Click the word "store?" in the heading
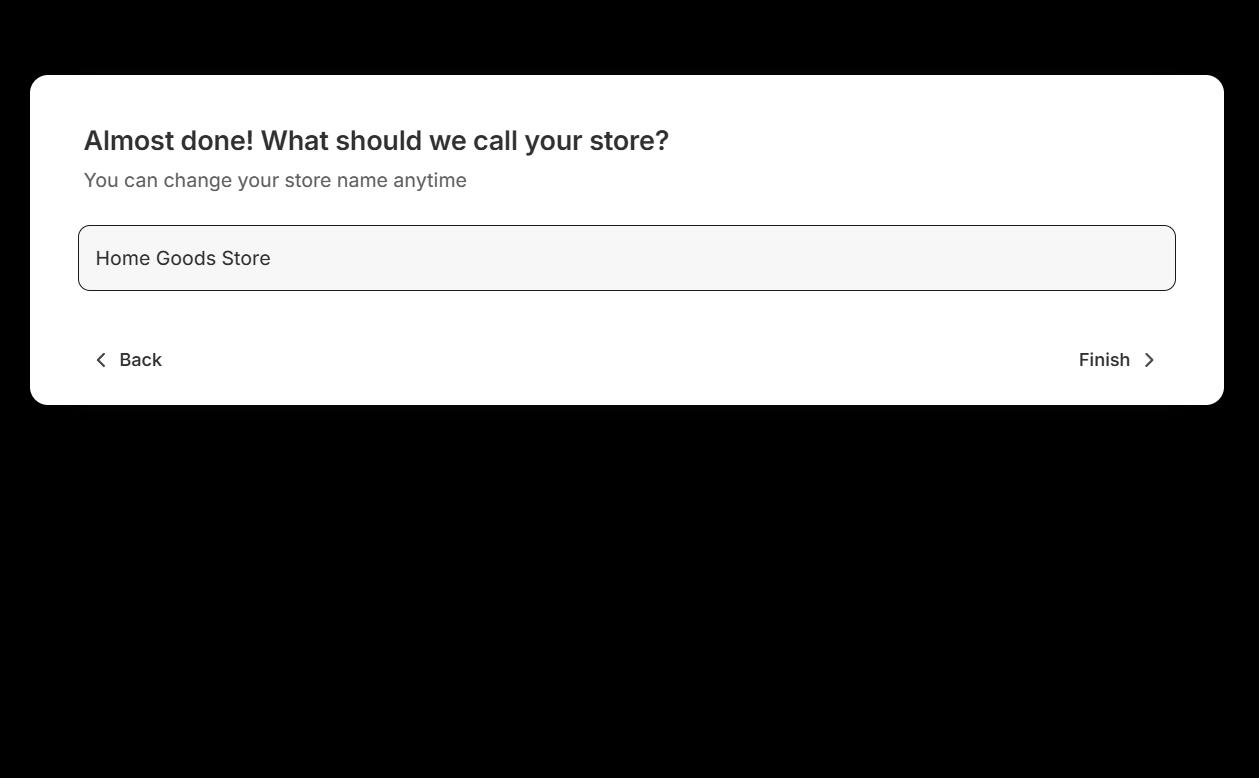 629,141
